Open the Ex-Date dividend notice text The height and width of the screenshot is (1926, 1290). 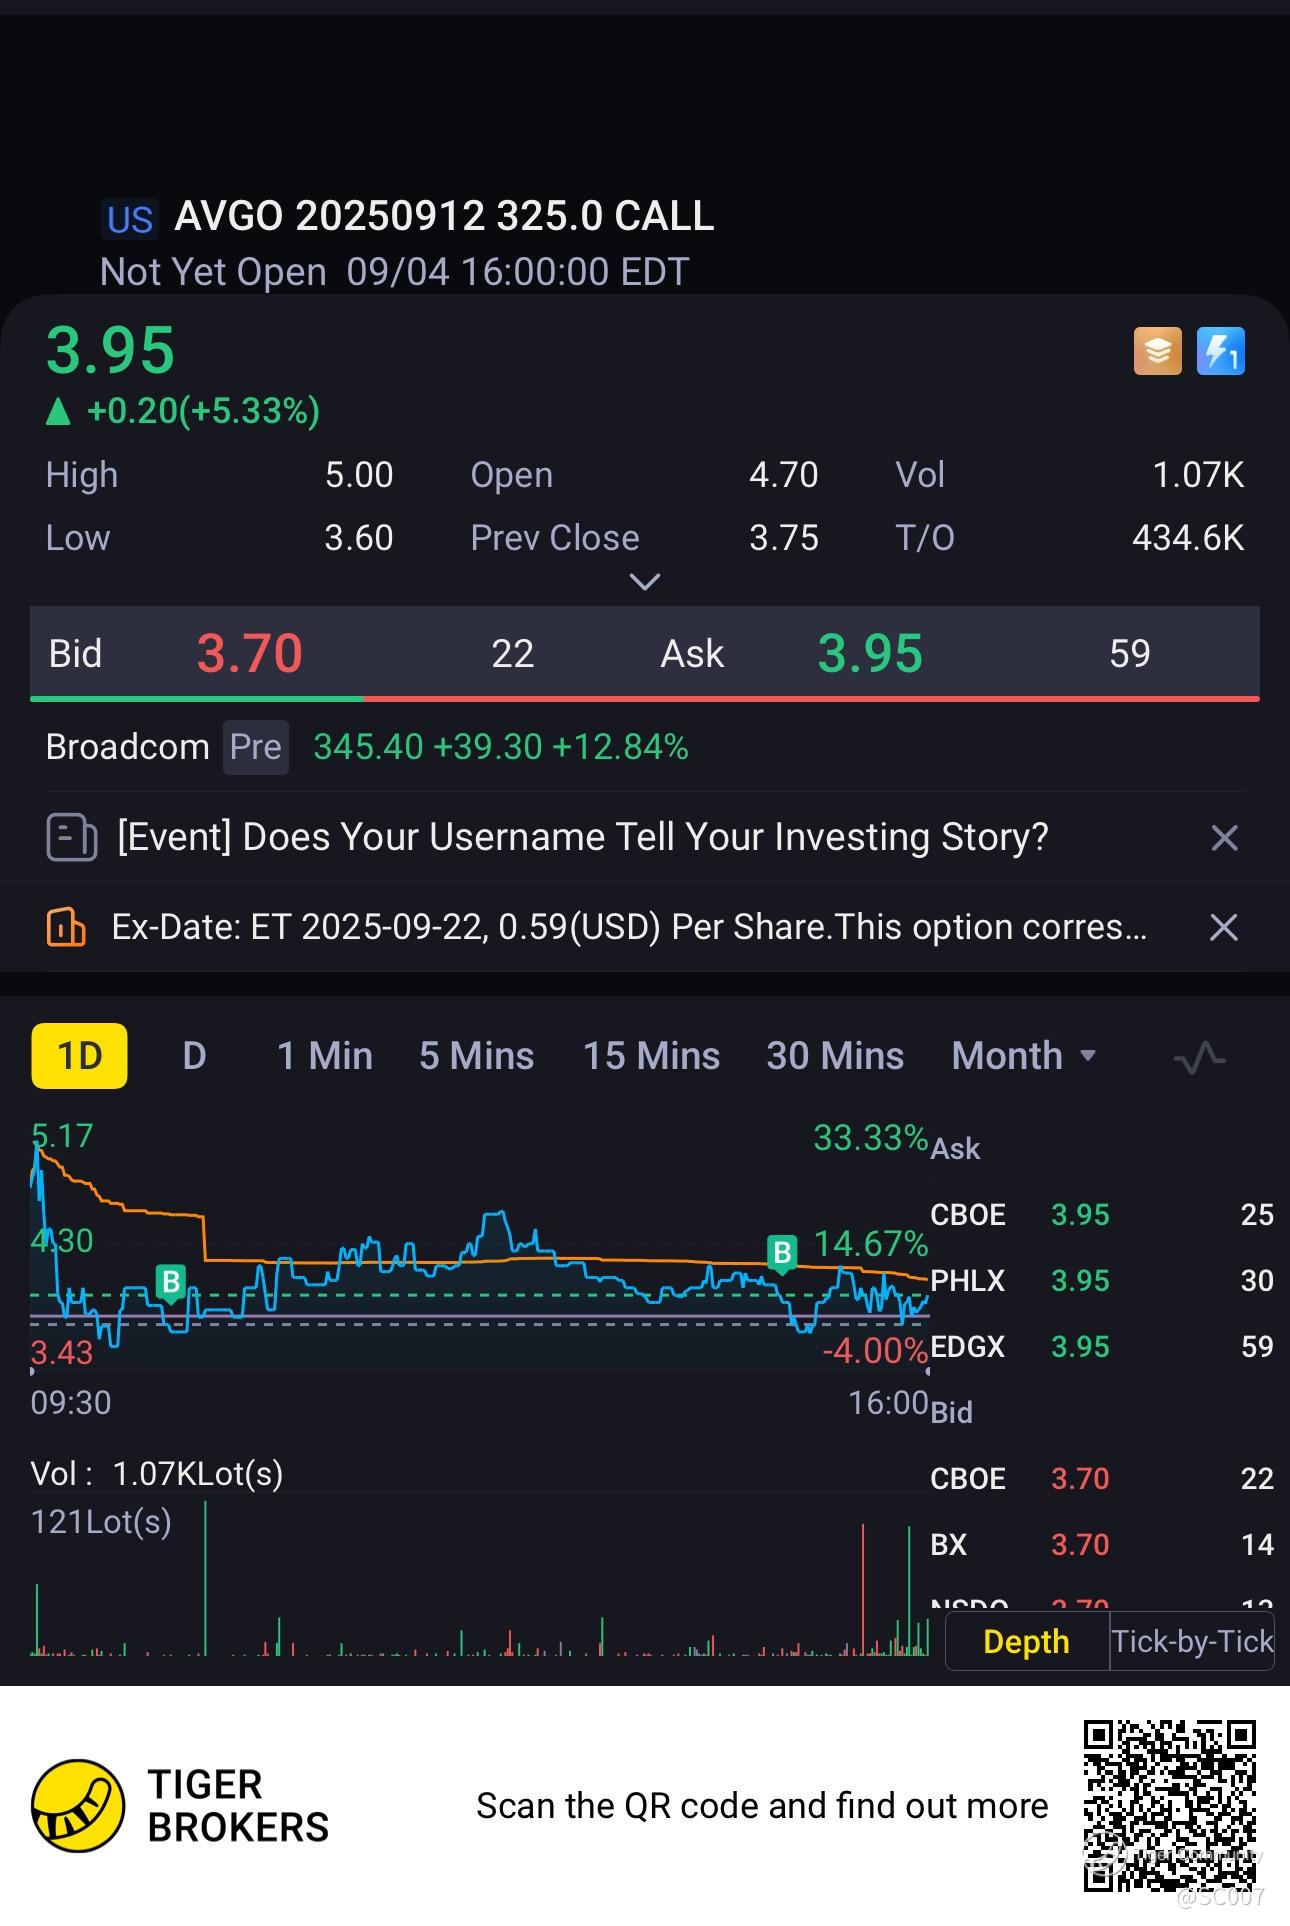(x=629, y=927)
